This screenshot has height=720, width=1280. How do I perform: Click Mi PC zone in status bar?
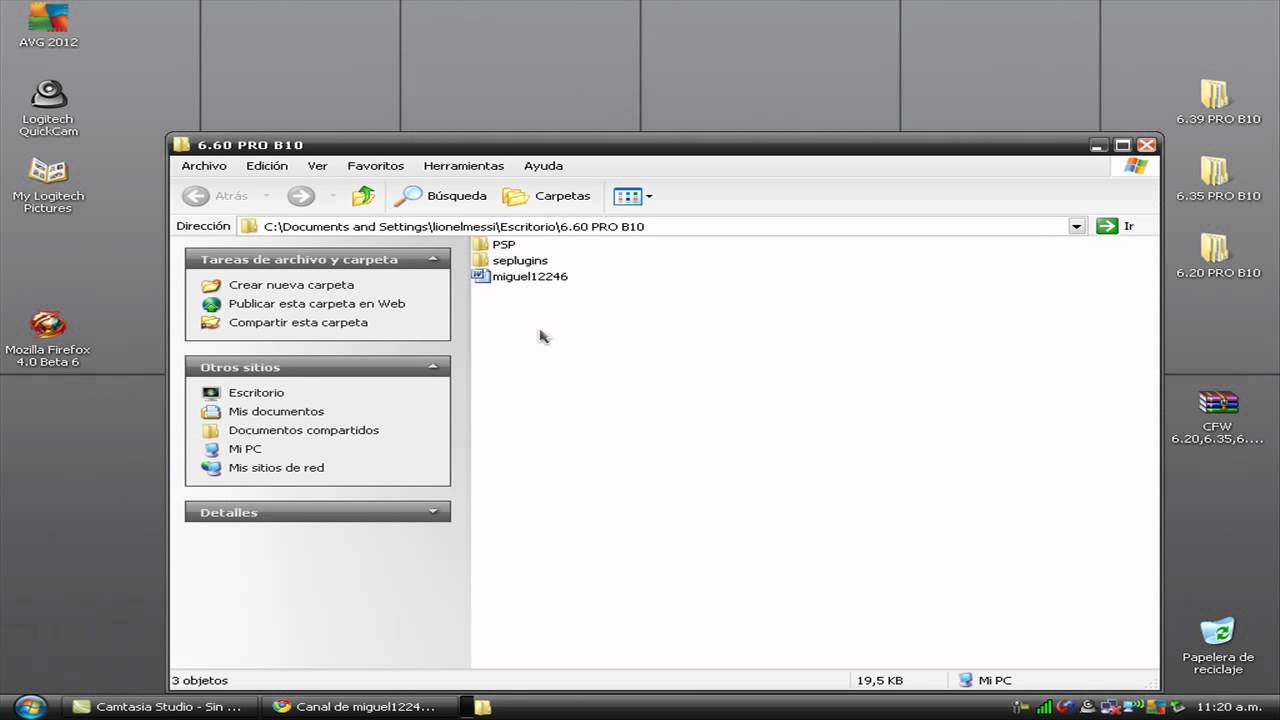985,680
